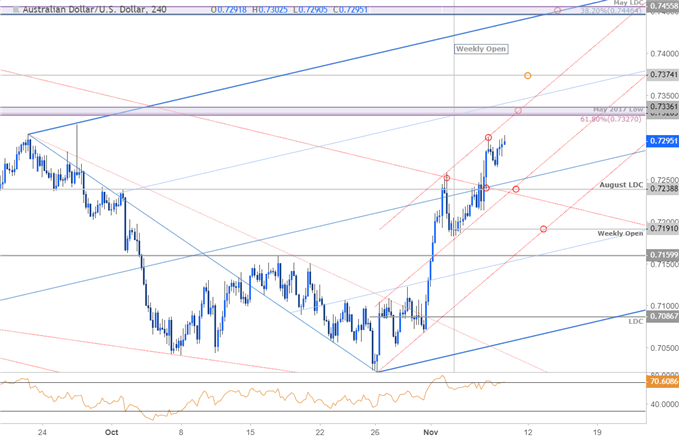679x436 pixels.
Task: Click the Oct date on time axis
Action: coord(111,432)
